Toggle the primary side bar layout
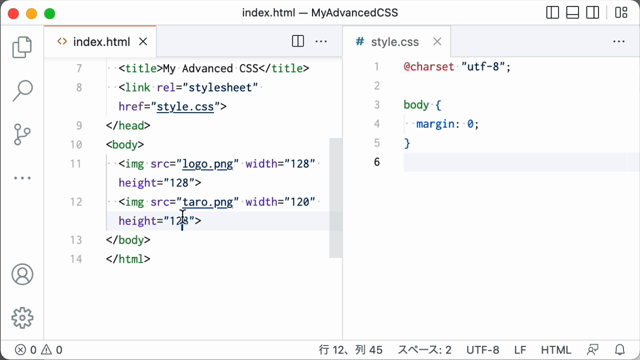 click(x=552, y=13)
